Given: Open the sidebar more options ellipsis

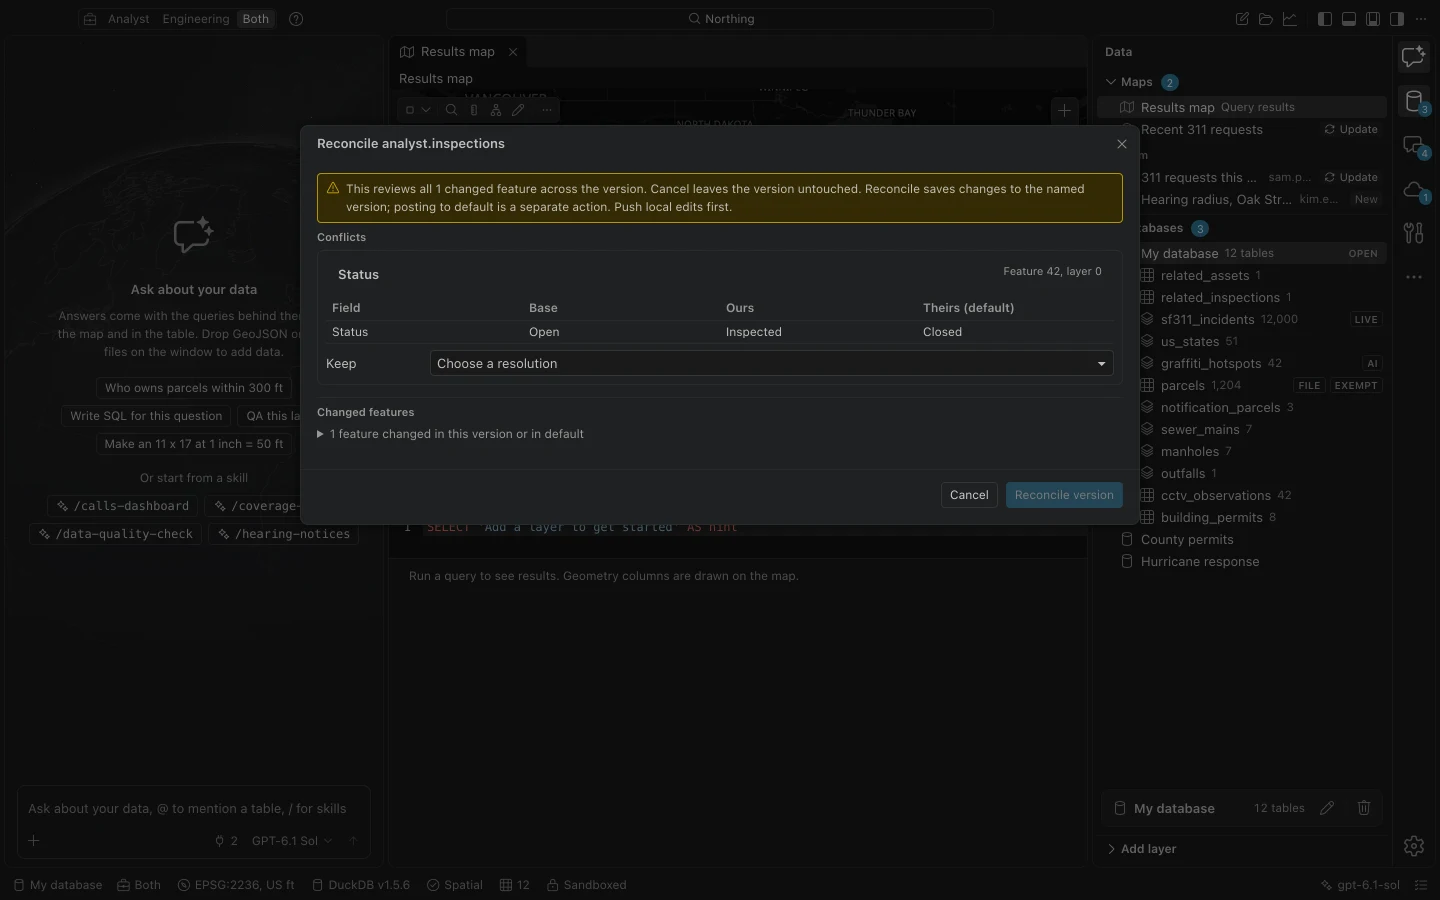Looking at the screenshot, I should pos(1414,277).
